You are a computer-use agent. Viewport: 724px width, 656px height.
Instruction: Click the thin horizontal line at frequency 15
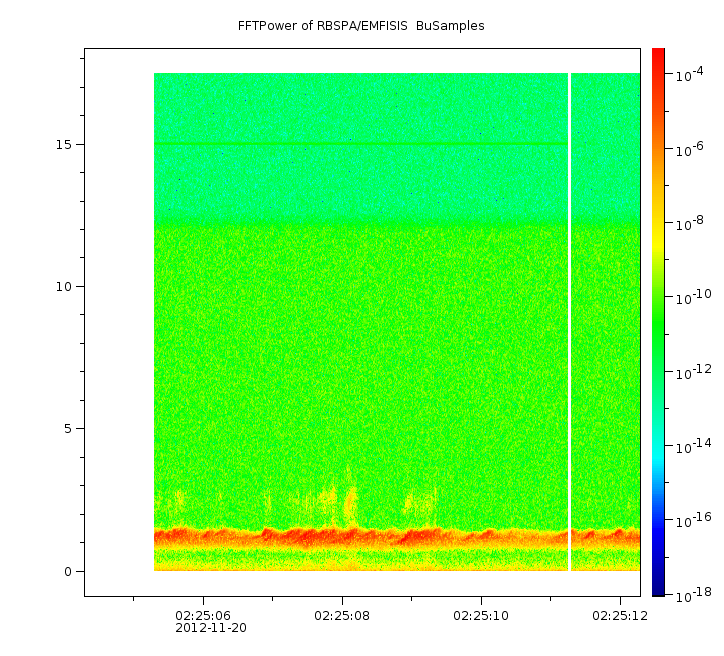tap(360, 144)
